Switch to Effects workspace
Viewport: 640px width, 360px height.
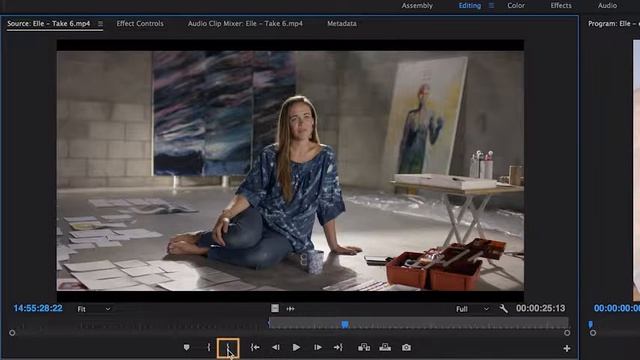[x=561, y=5]
